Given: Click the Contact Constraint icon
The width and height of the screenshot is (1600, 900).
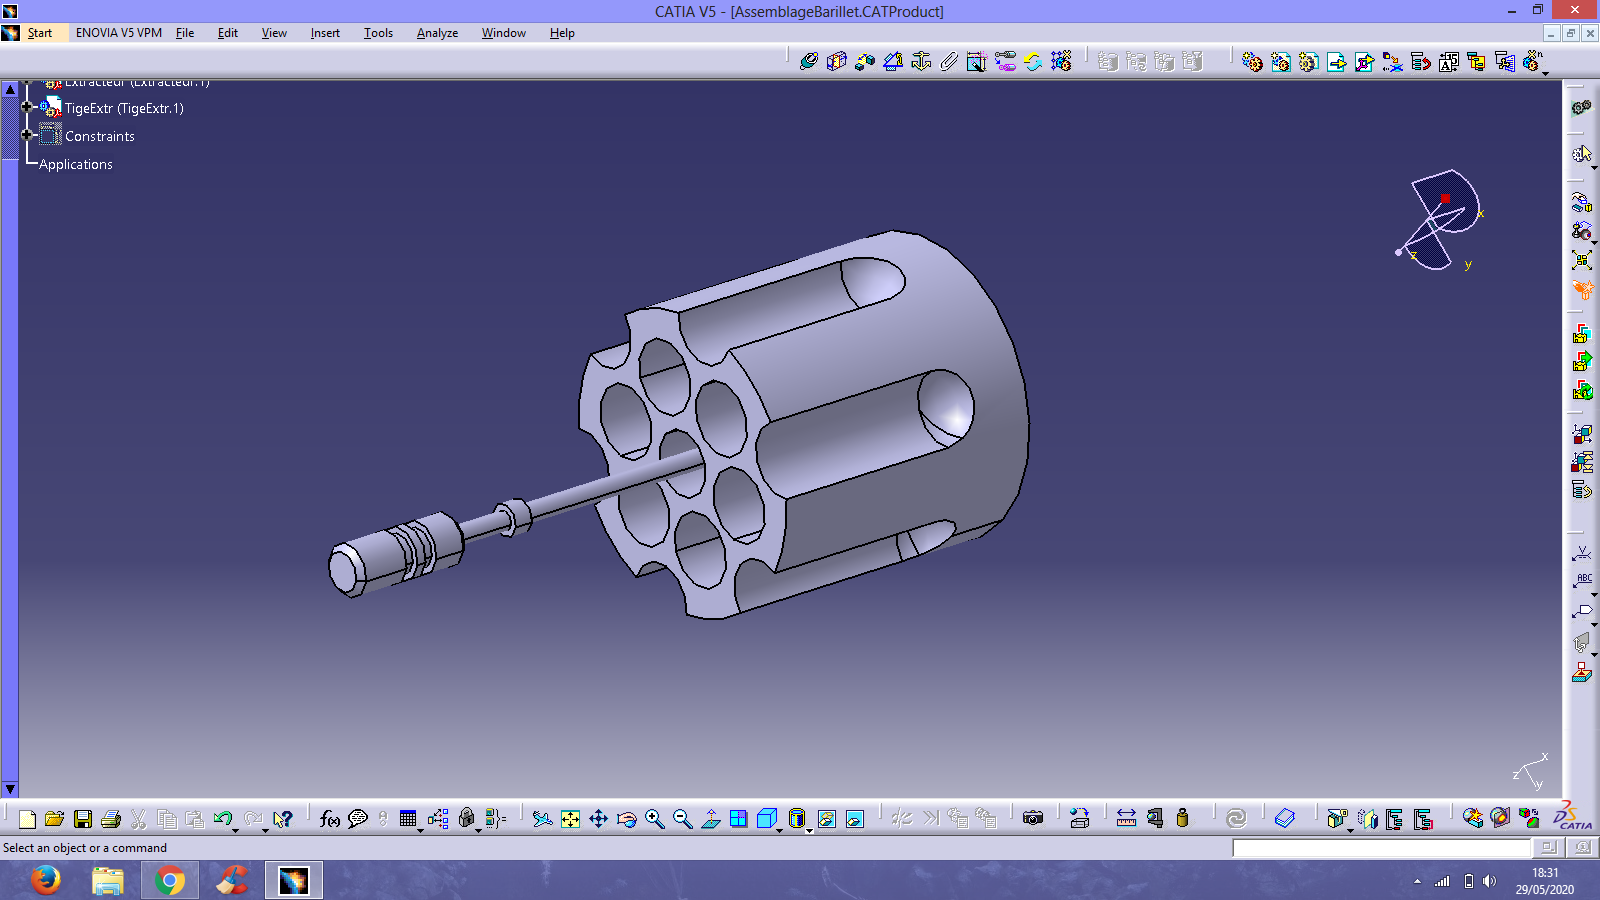Looking at the screenshot, I should coord(837,61).
